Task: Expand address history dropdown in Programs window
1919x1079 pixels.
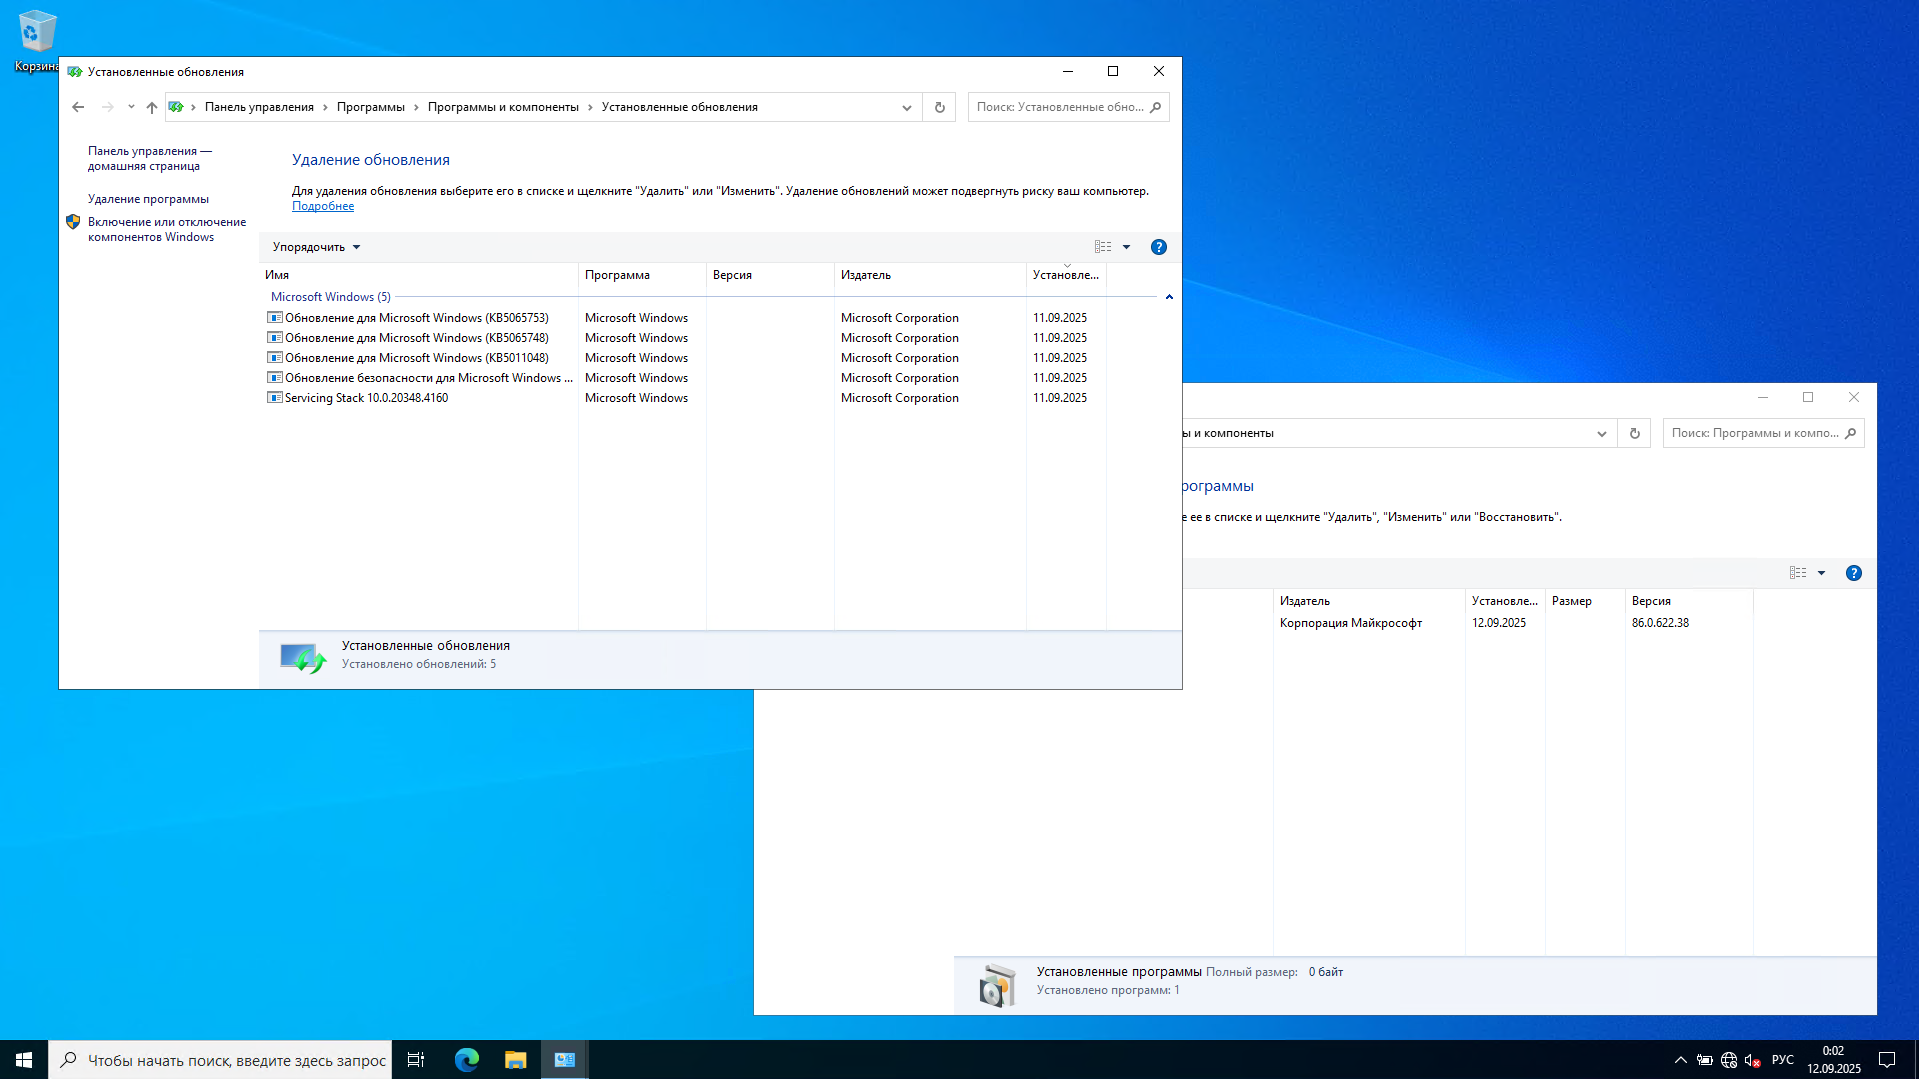Action: 1602,433
